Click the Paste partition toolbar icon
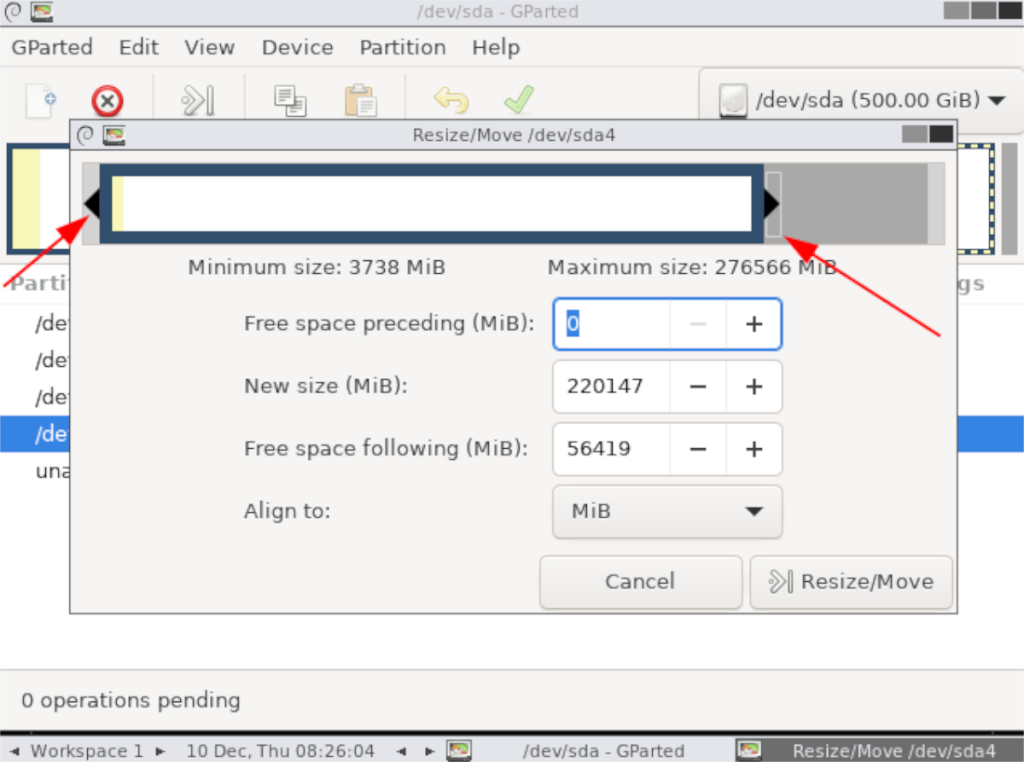Viewport: 1024px width, 762px height. click(x=359, y=100)
